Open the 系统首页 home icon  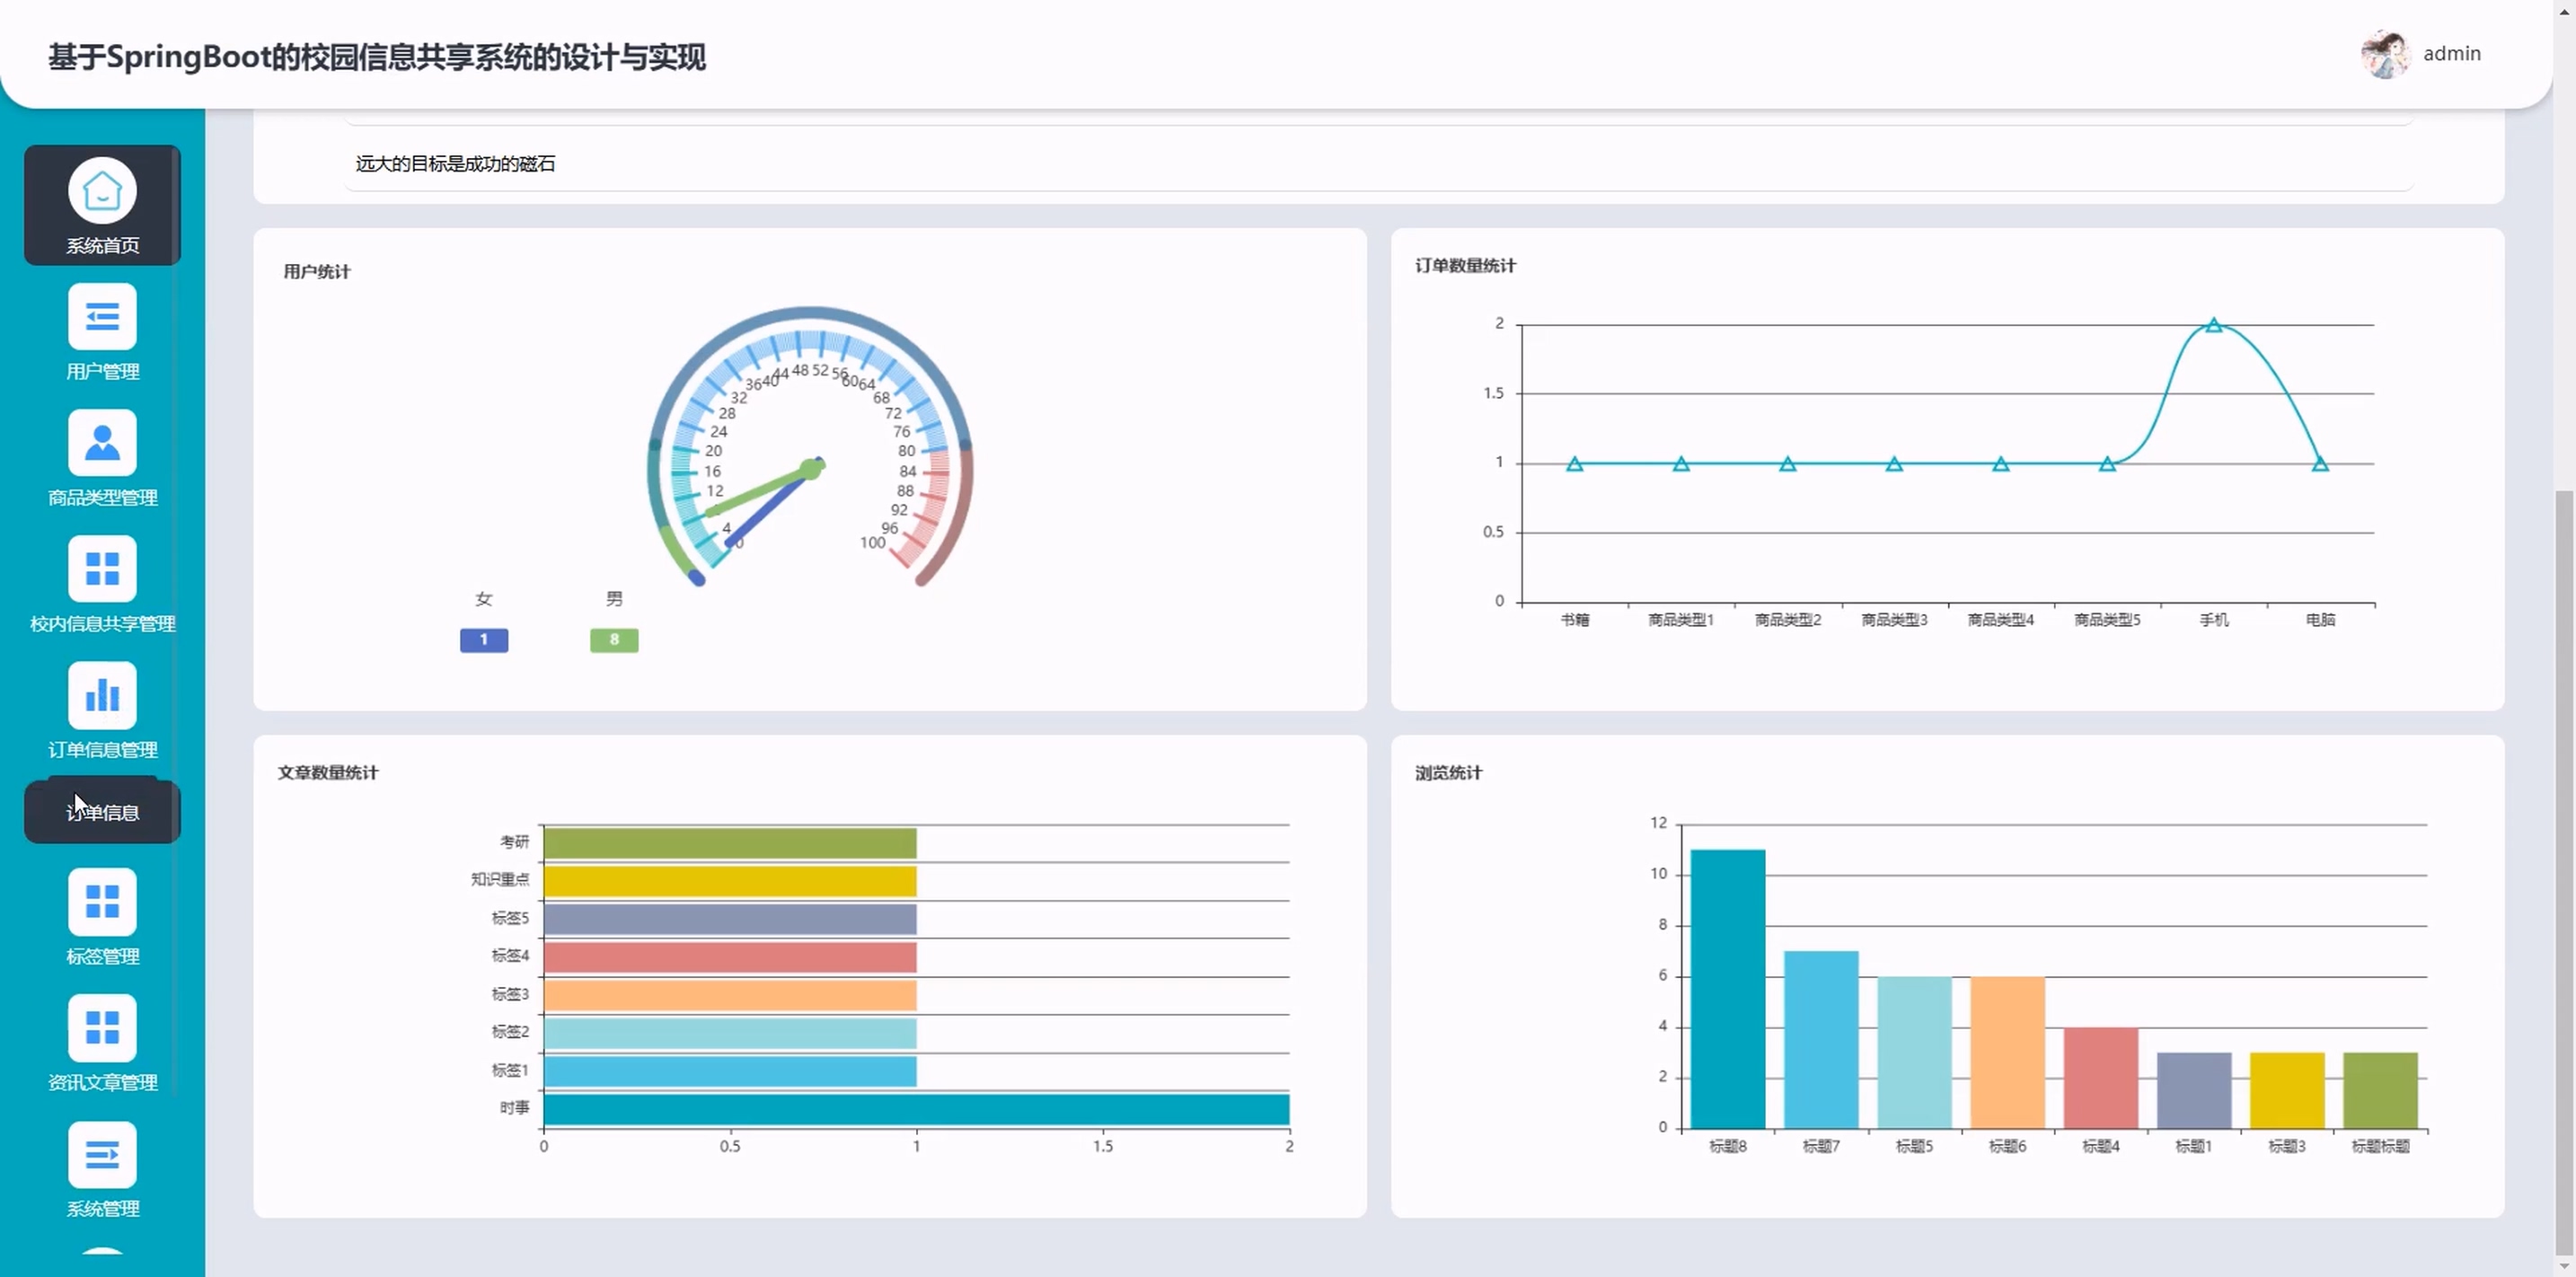[102, 191]
